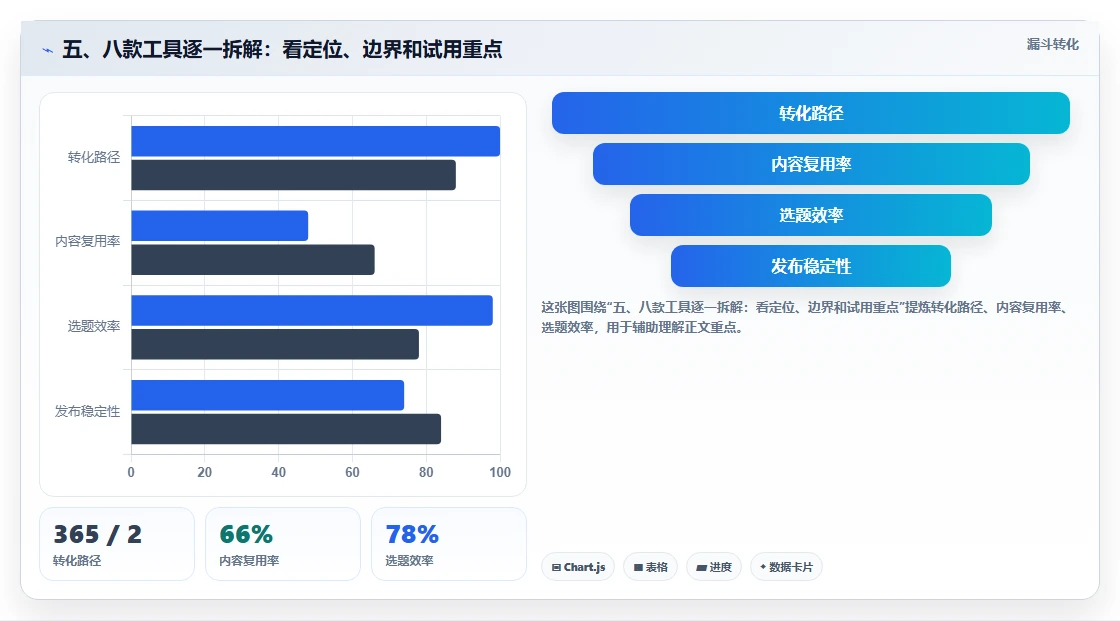Click the x-axis tick value 80
The height and width of the screenshot is (621, 1120).
point(426,472)
